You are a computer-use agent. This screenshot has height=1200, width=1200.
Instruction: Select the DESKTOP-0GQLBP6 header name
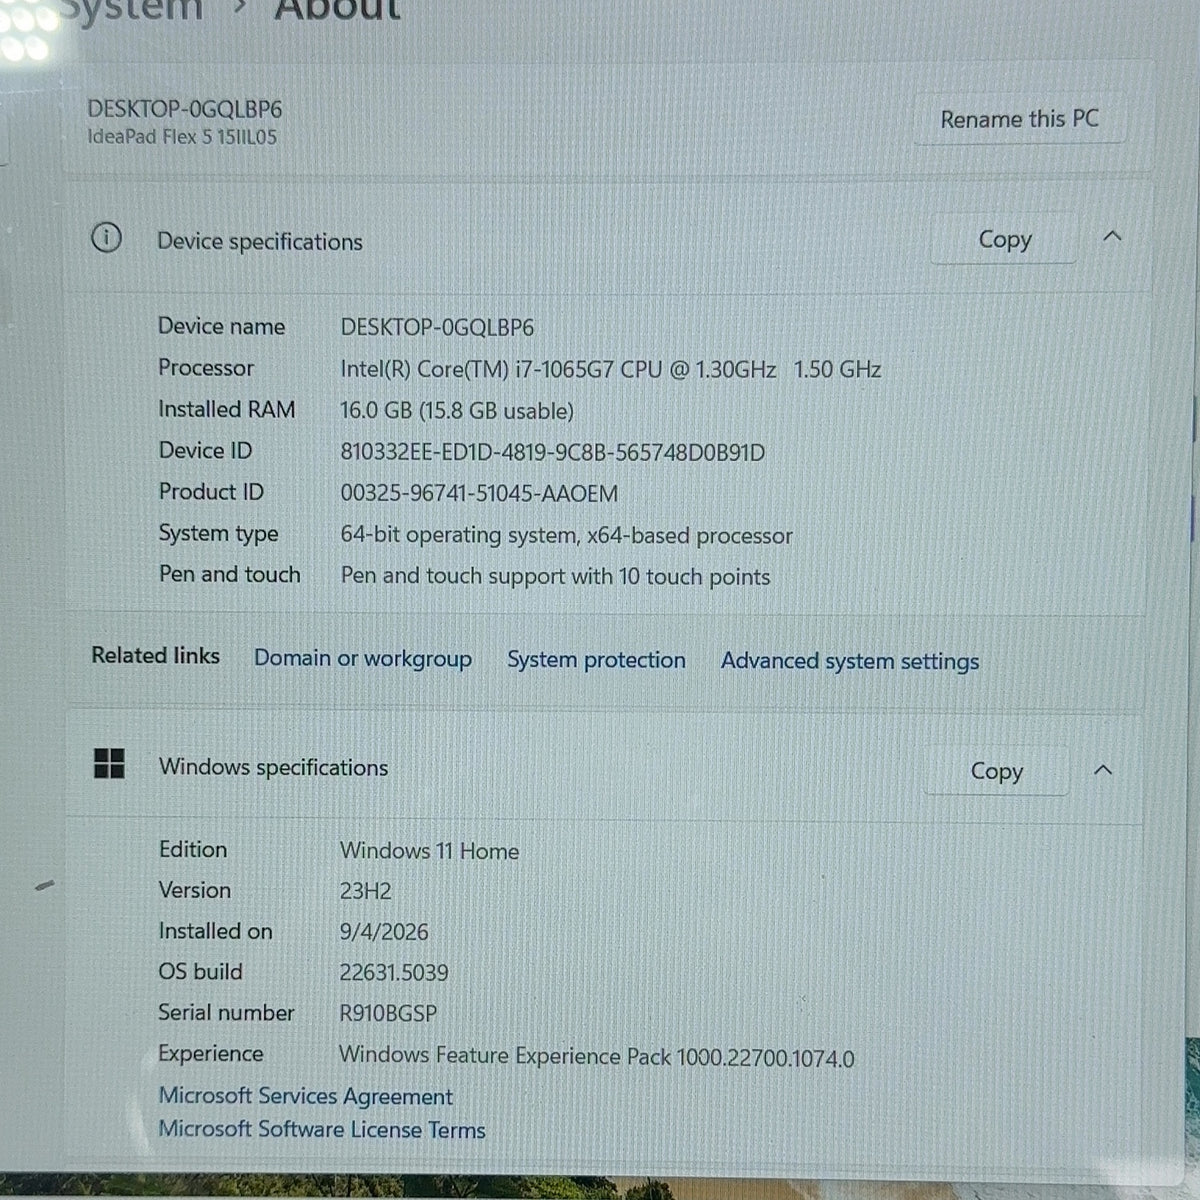coord(185,109)
